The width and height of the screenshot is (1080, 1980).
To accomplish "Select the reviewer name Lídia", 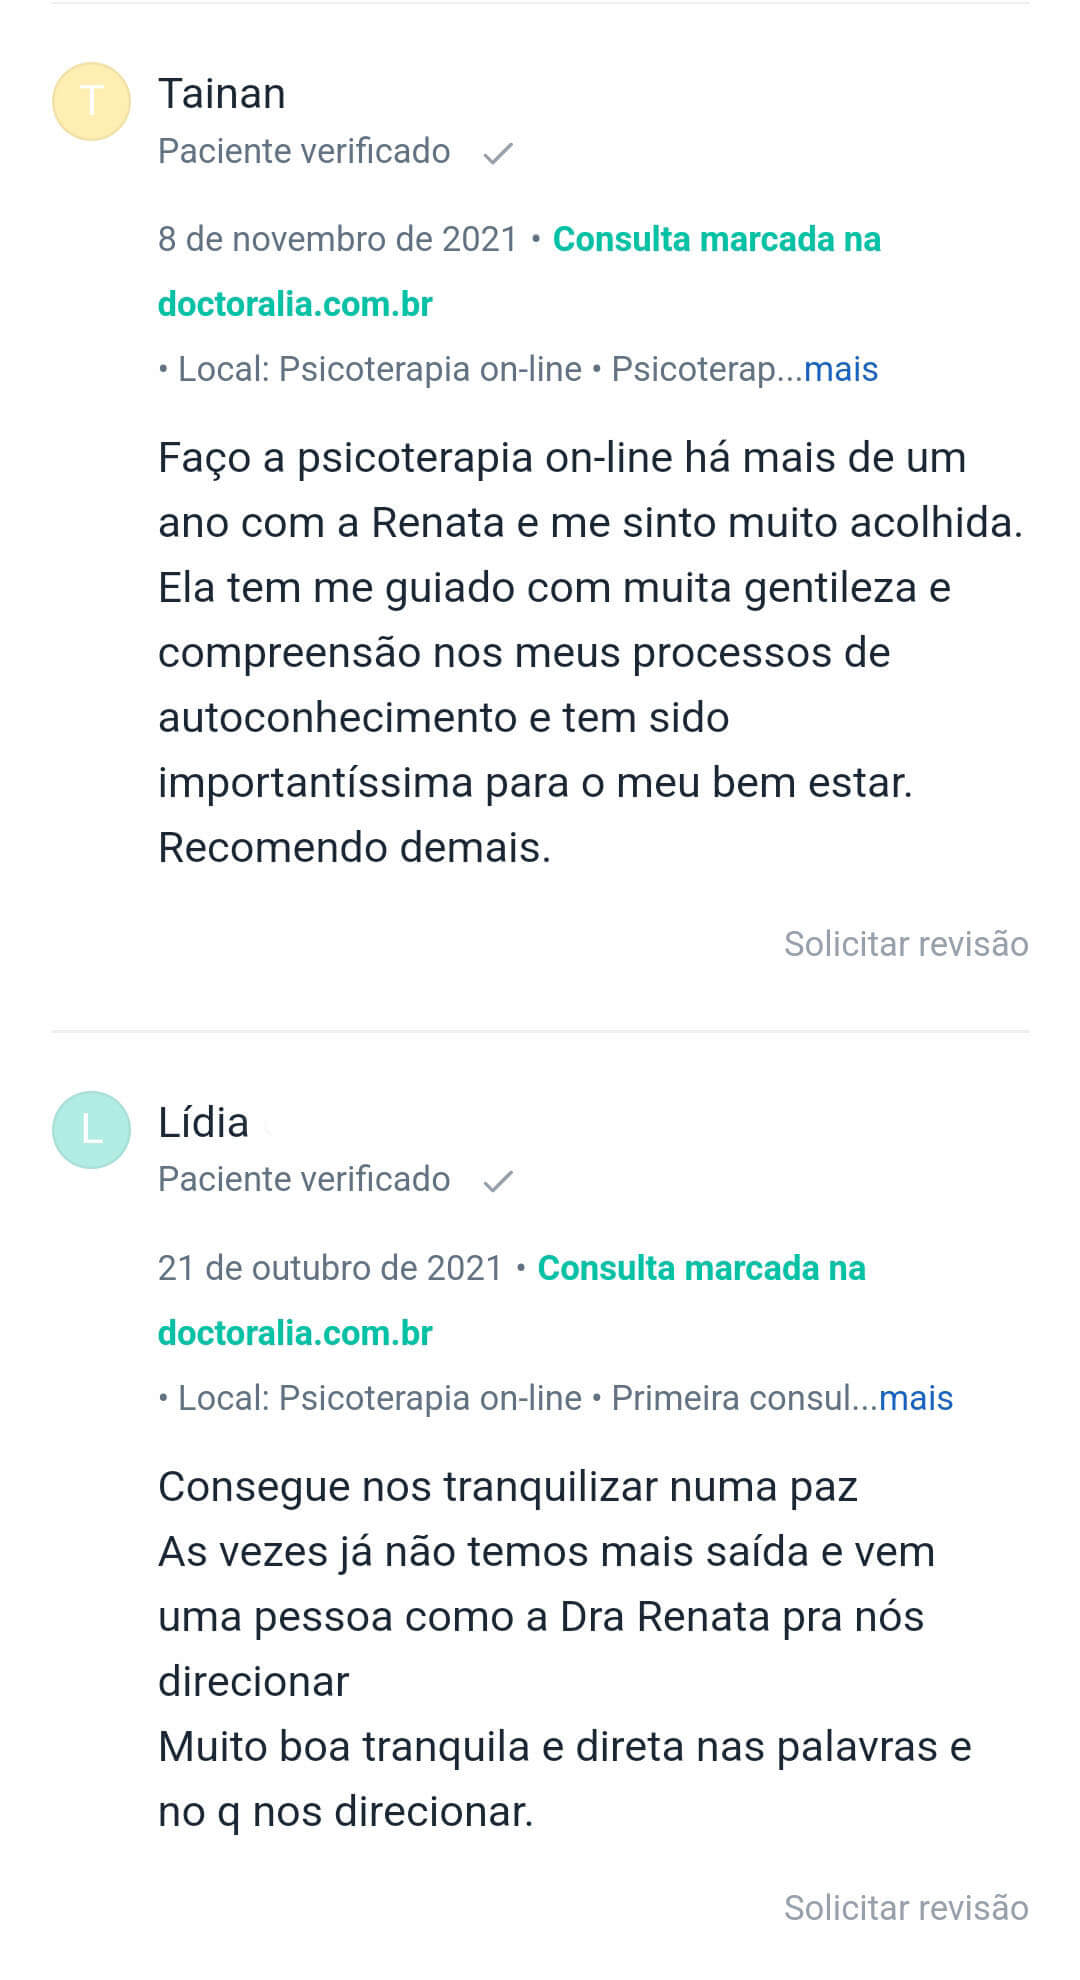I will [x=203, y=1122].
